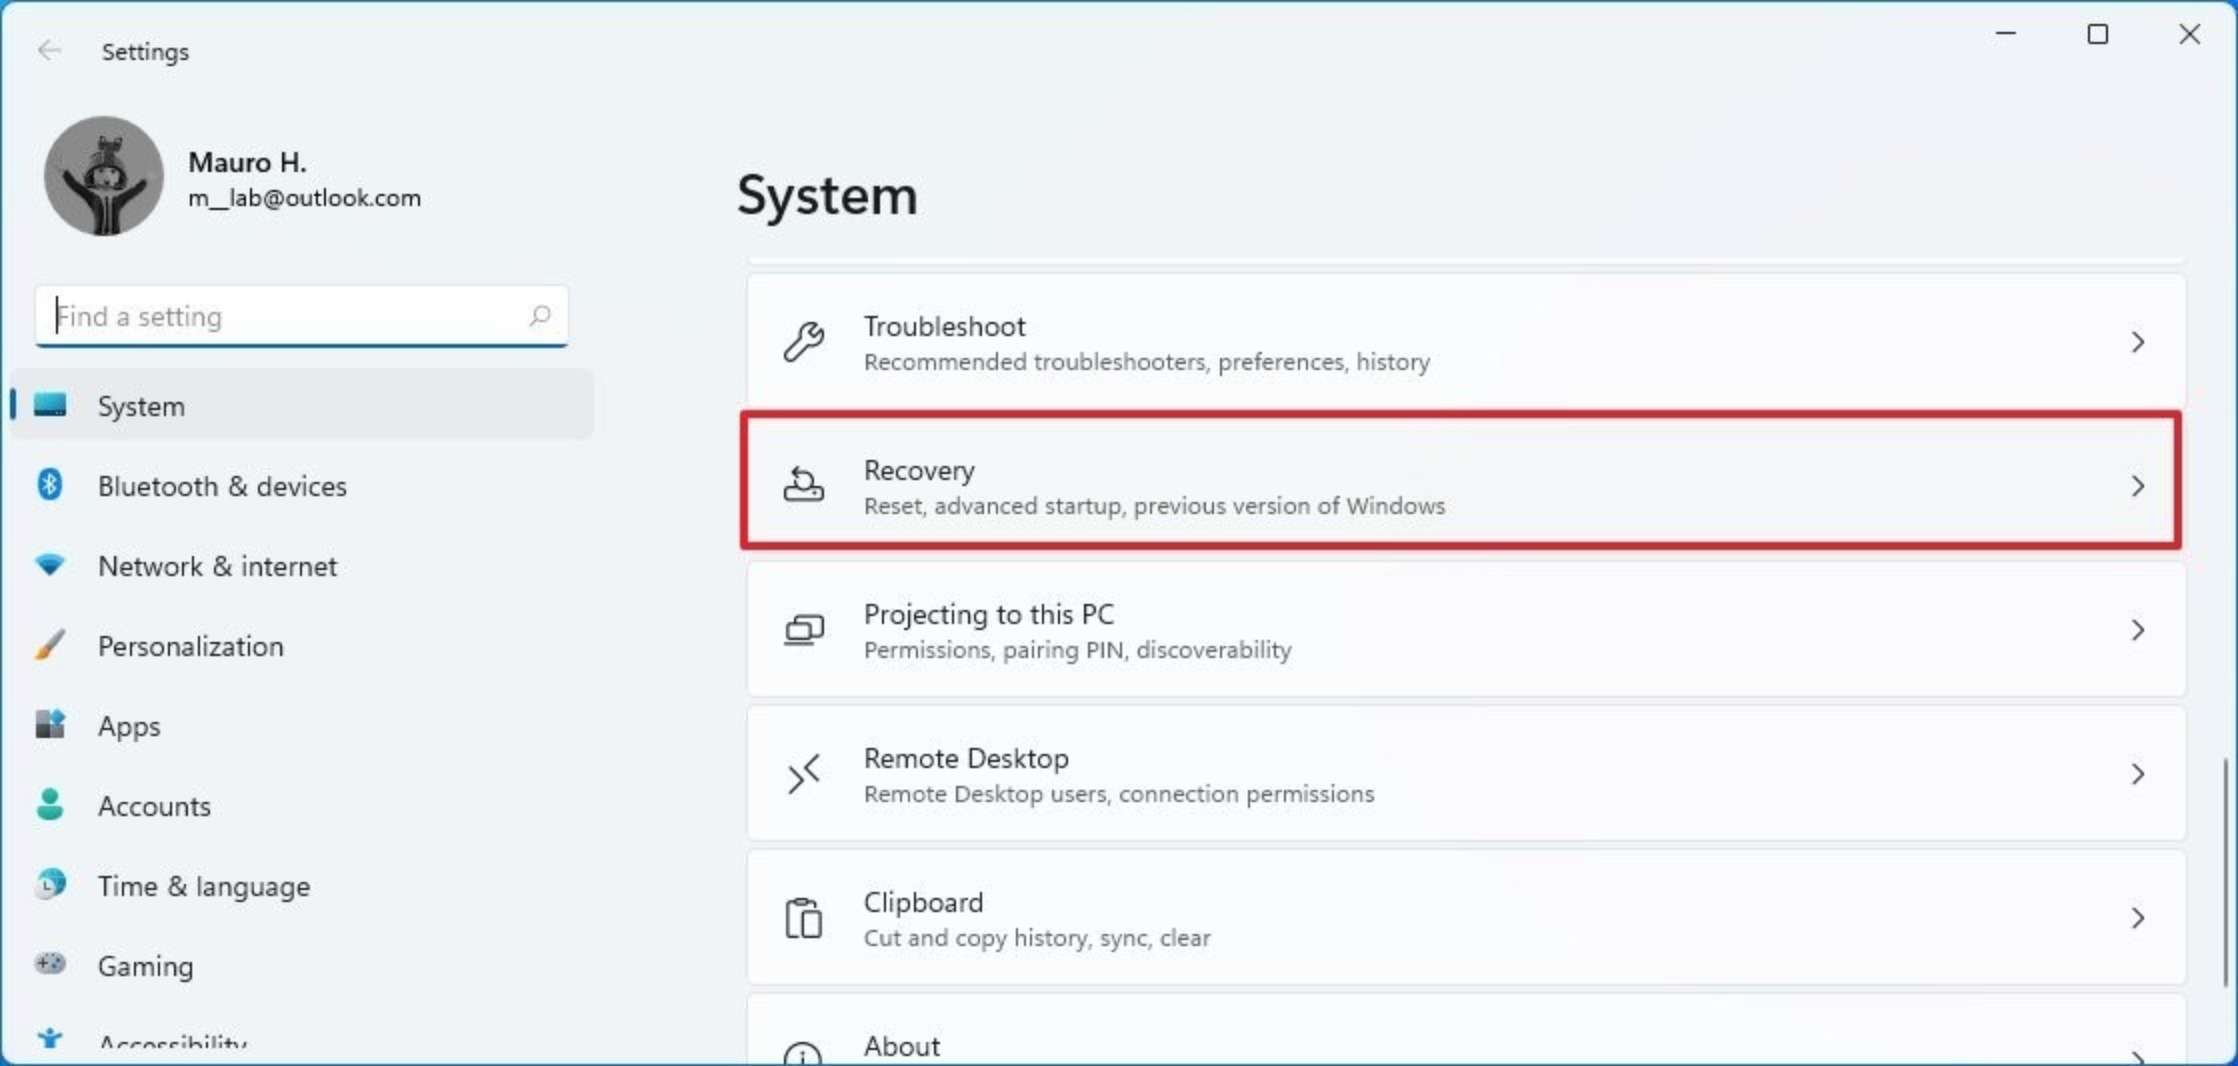Maximize the Settings window
This screenshot has height=1066, width=2238.
pos(2098,34)
